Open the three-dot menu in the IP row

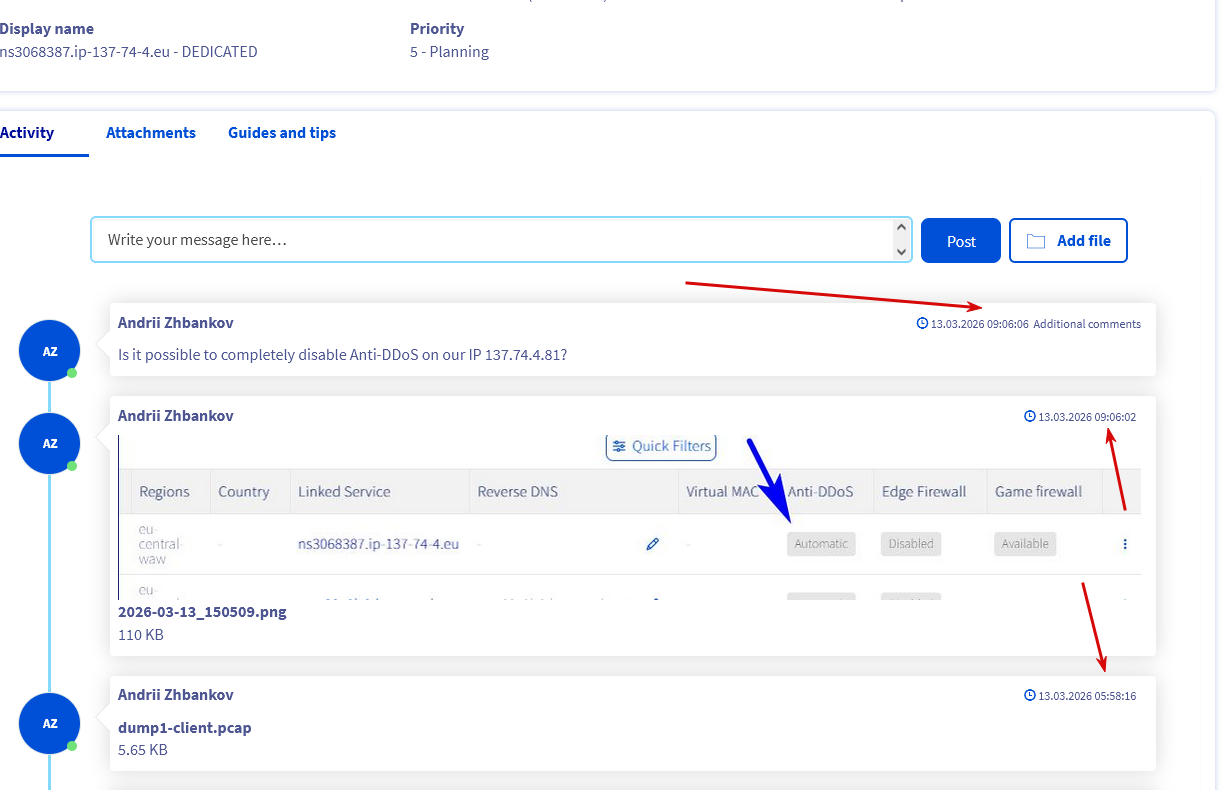pos(1125,544)
